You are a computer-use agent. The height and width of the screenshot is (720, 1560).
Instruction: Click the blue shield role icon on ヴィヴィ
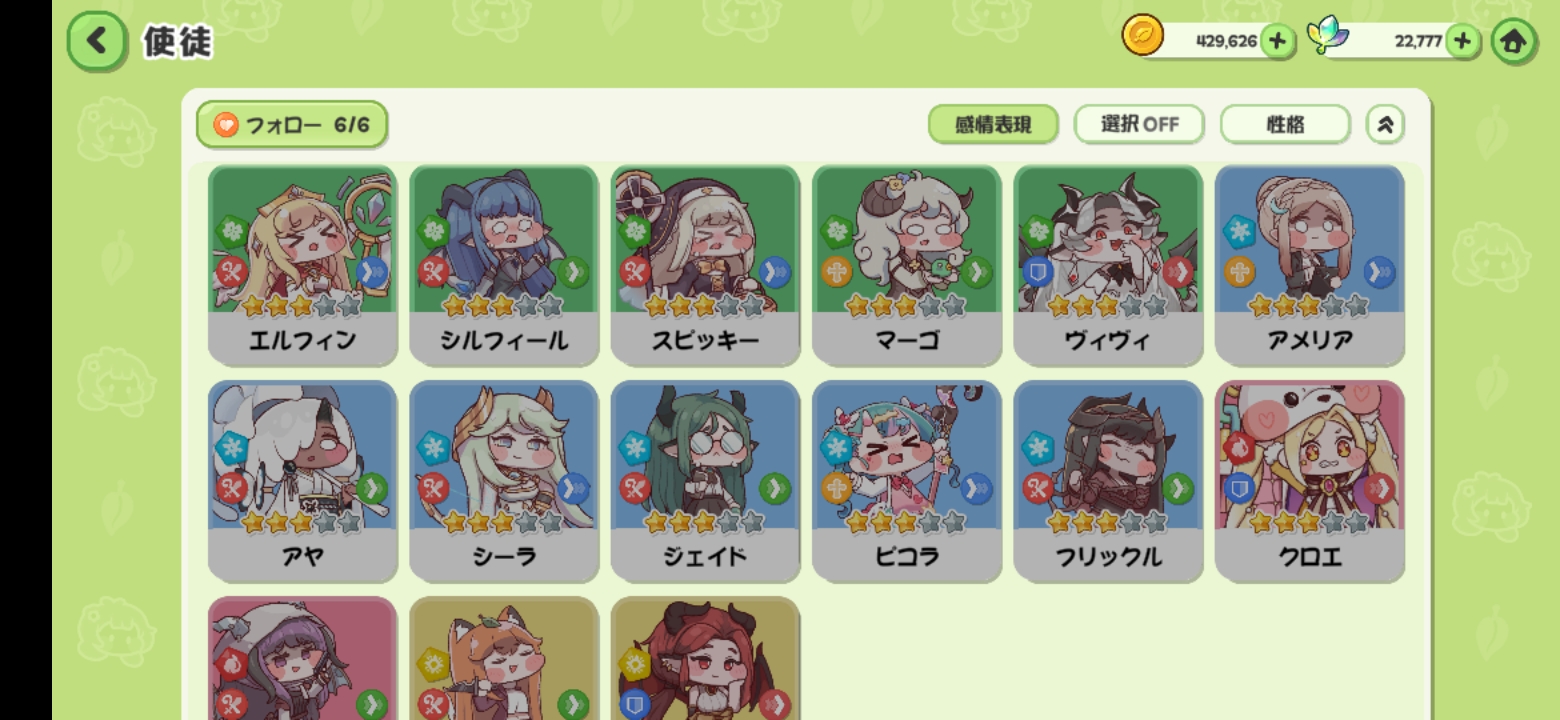point(1037,271)
